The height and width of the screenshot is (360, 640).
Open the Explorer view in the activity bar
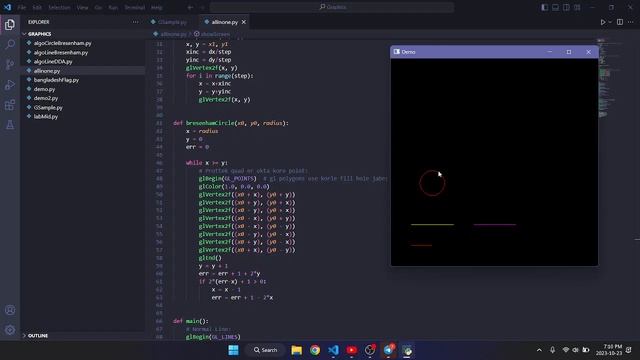coord(10,24)
